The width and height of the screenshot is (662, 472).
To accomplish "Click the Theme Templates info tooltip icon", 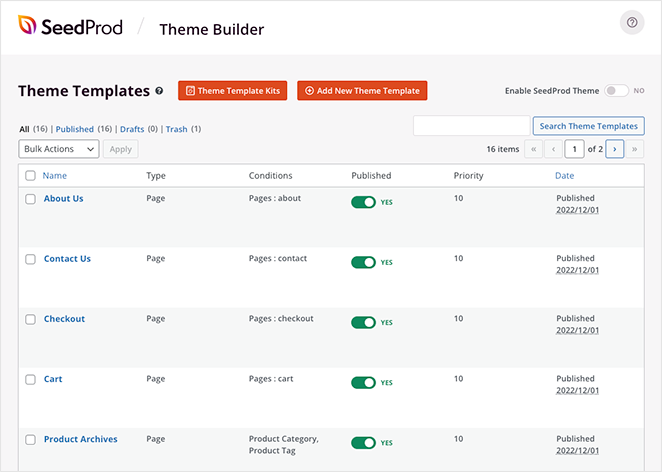I will [x=159, y=91].
